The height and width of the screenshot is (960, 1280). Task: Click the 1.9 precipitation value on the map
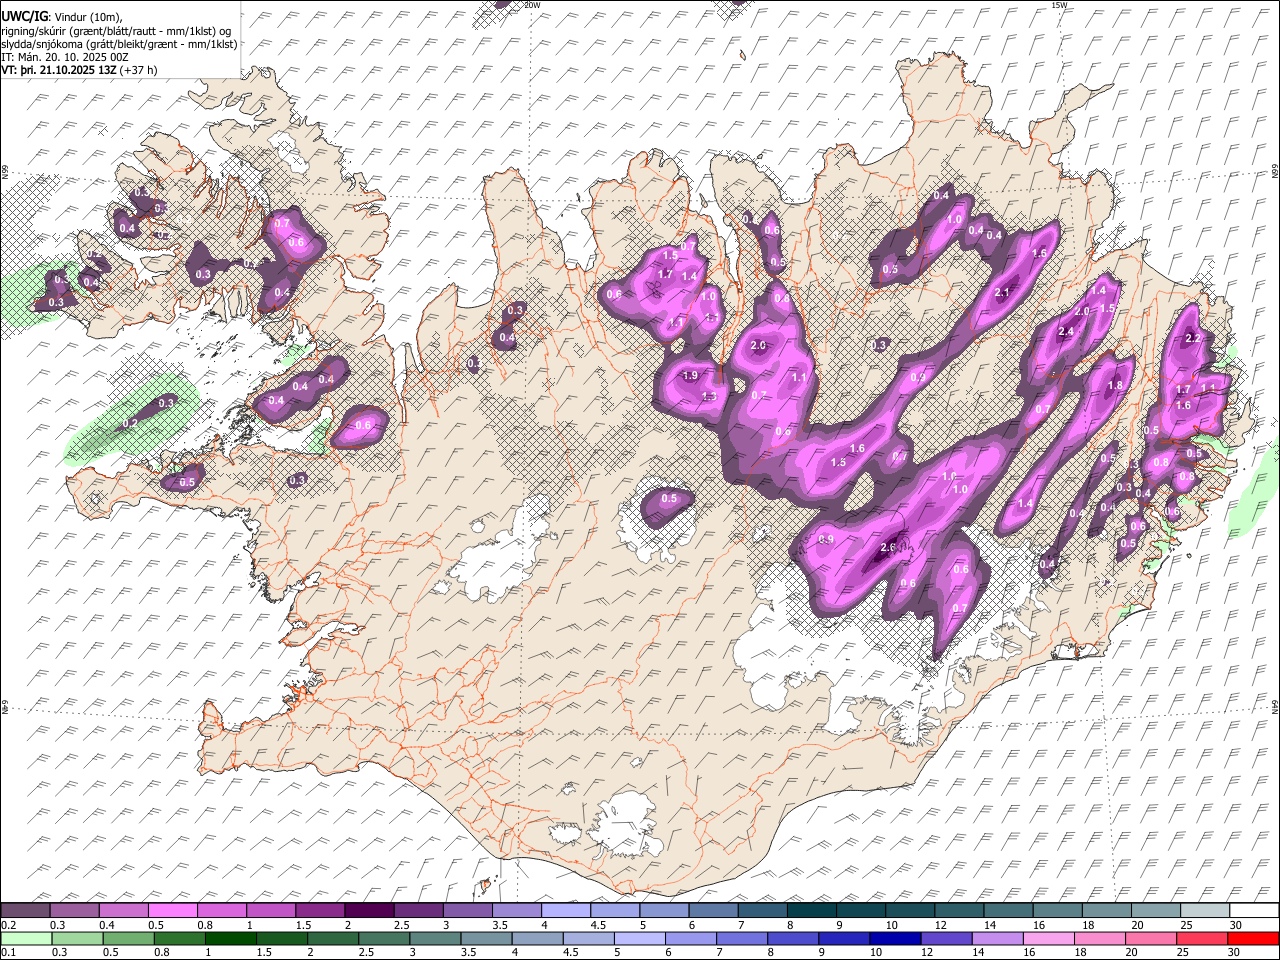(690, 376)
